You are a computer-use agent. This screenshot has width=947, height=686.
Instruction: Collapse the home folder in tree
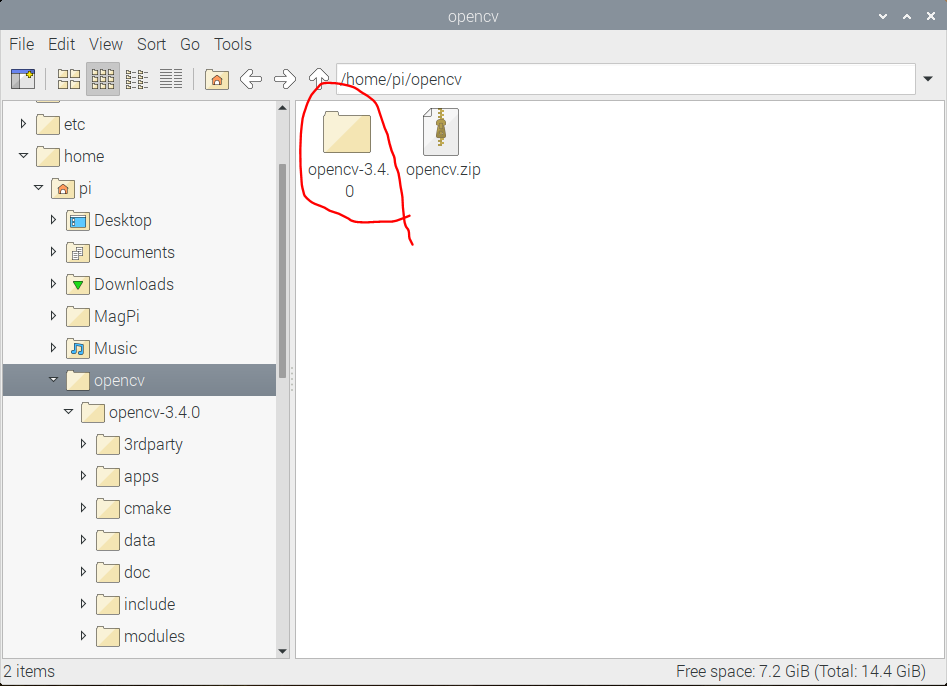pos(23,156)
